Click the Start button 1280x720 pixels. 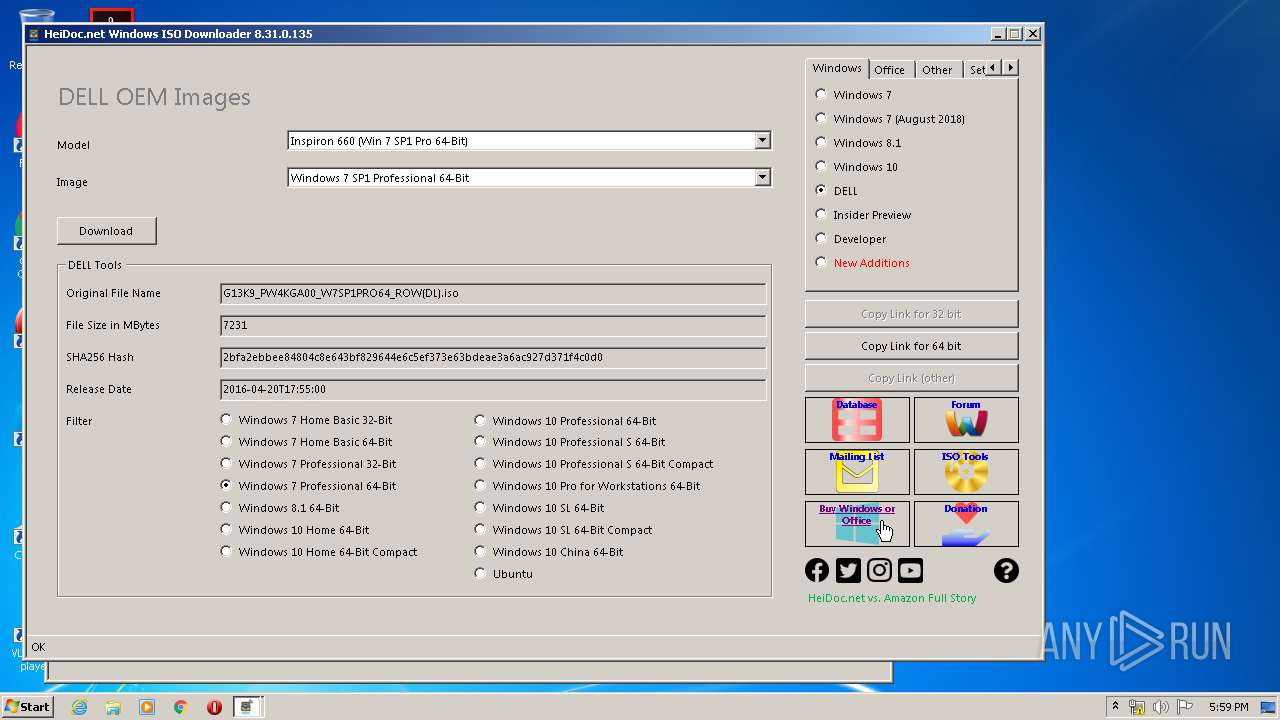tap(27, 707)
